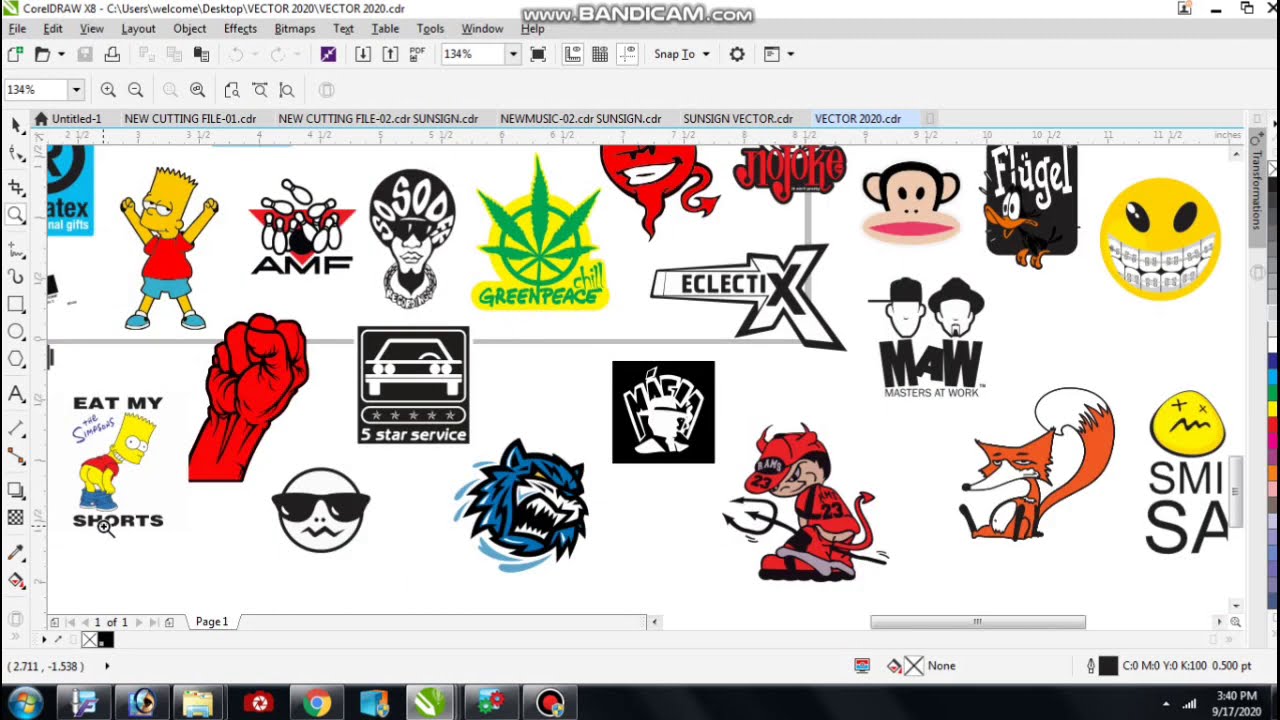
Task: Click the outline color black swatch in status bar
Action: (1108, 666)
